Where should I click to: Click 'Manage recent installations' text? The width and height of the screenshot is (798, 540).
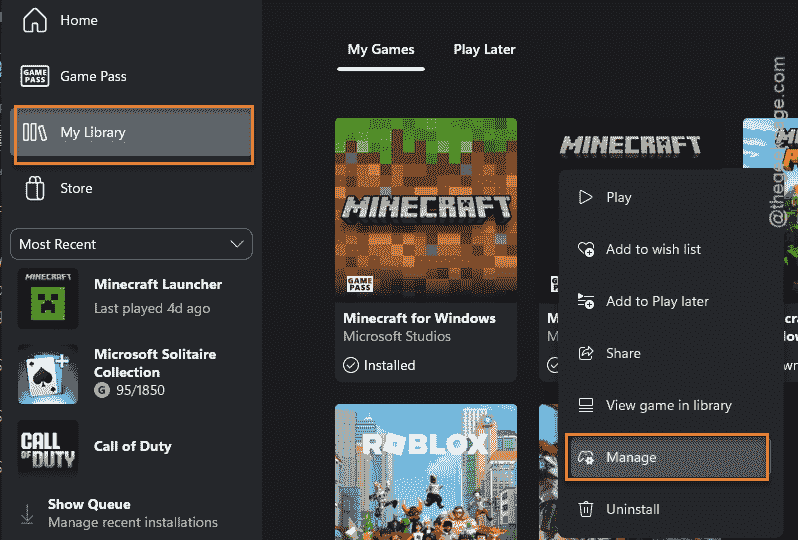click(133, 522)
